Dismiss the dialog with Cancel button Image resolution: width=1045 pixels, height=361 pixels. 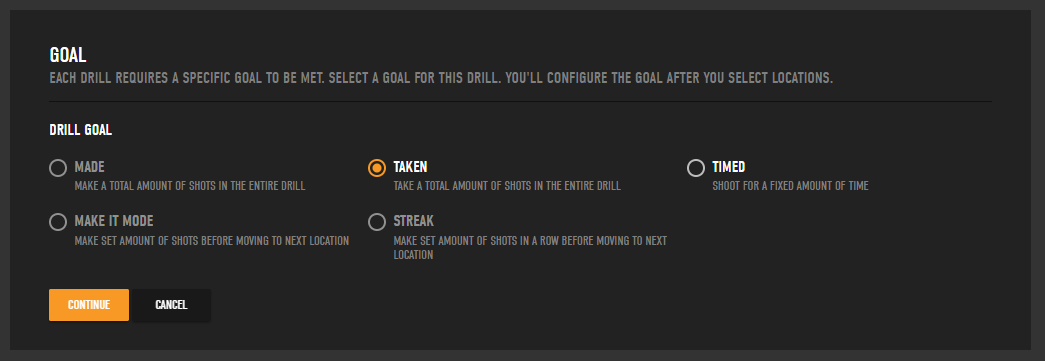coord(171,305)
